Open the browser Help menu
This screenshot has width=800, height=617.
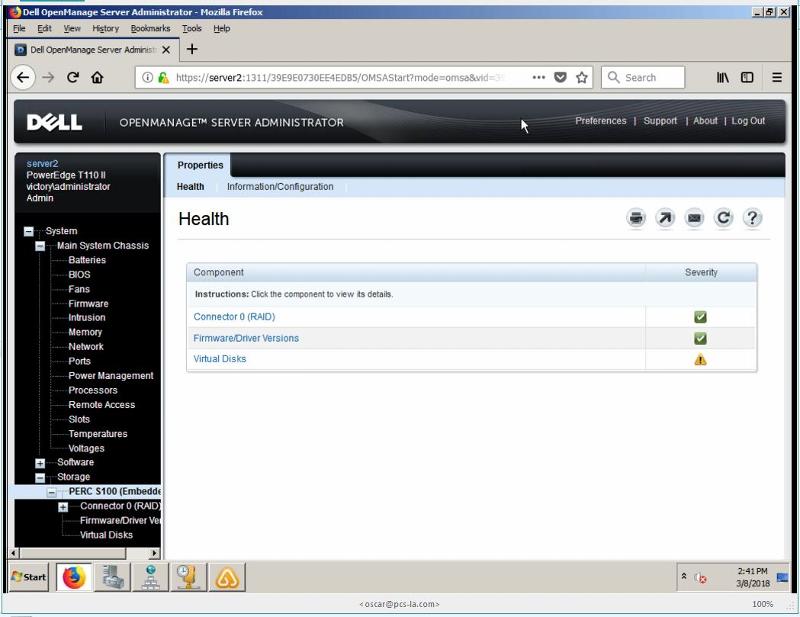[x=221, y=29]
